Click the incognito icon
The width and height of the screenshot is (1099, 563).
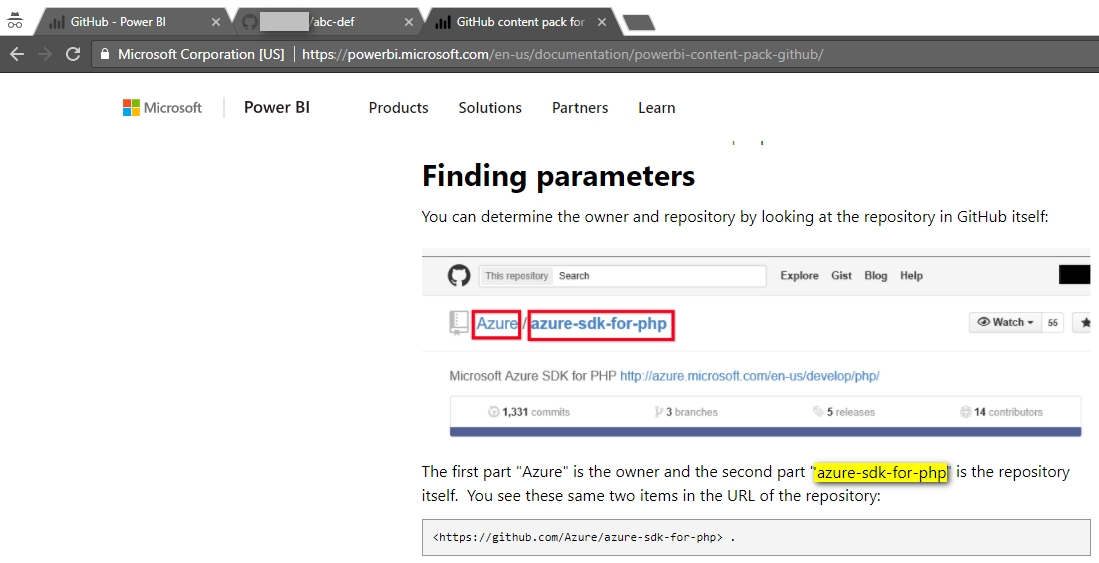coord(15,20)
